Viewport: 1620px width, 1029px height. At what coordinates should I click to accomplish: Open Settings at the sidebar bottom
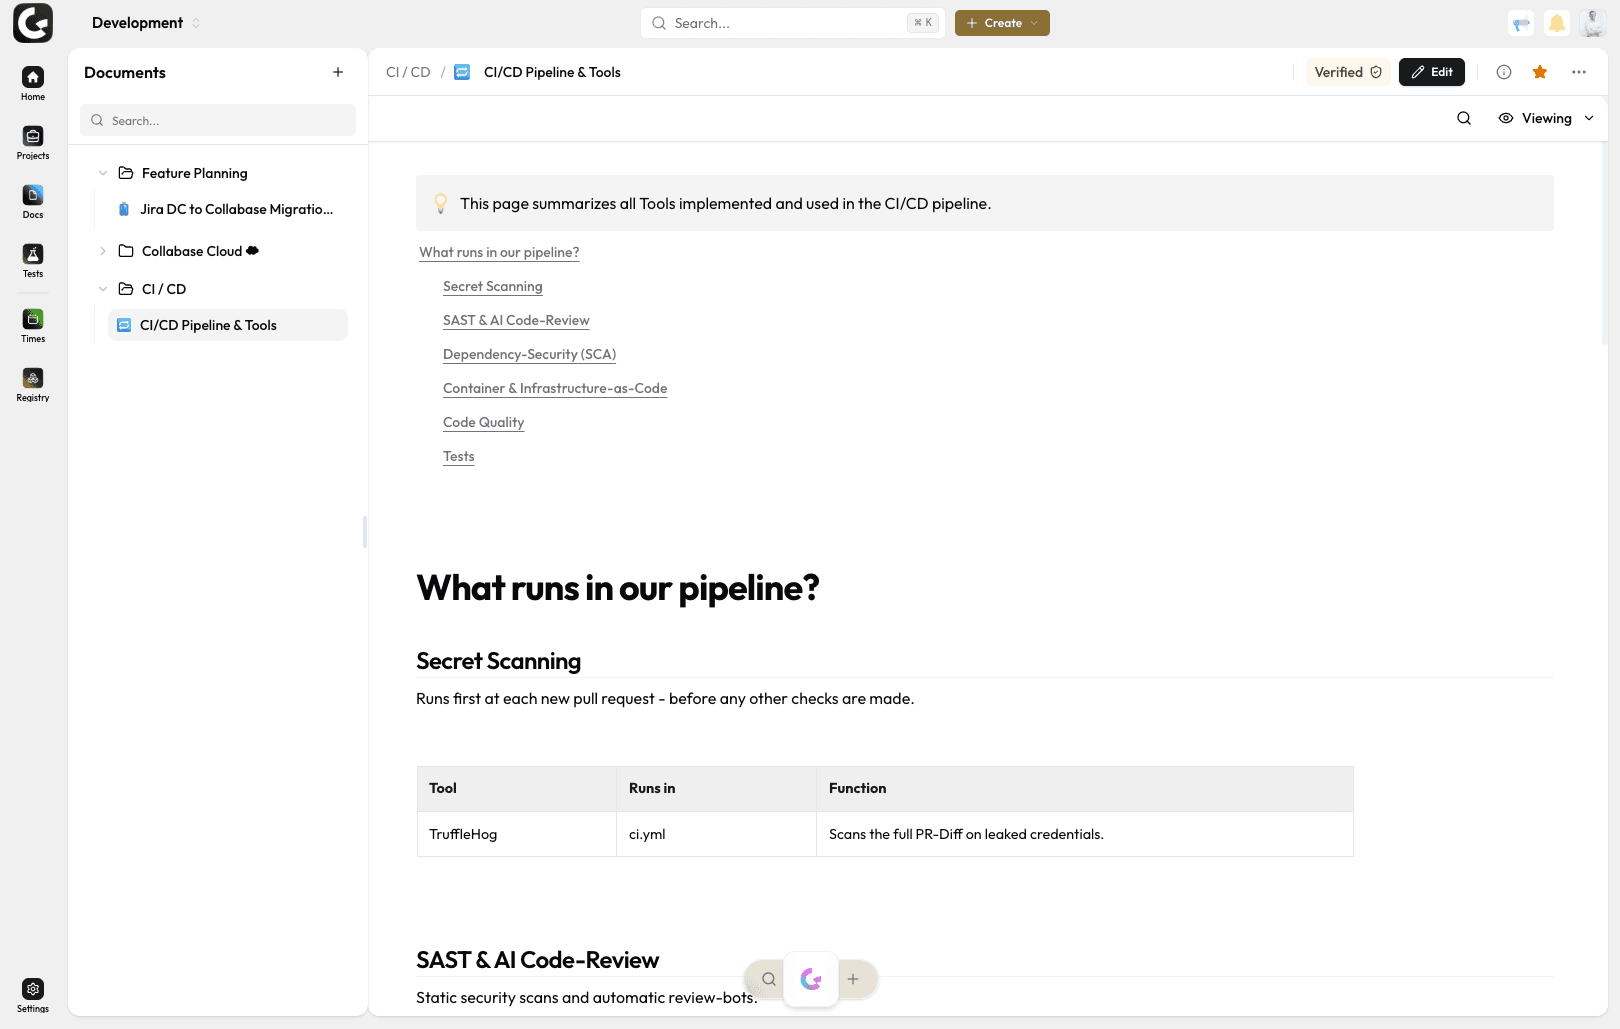tap(33, 996)
